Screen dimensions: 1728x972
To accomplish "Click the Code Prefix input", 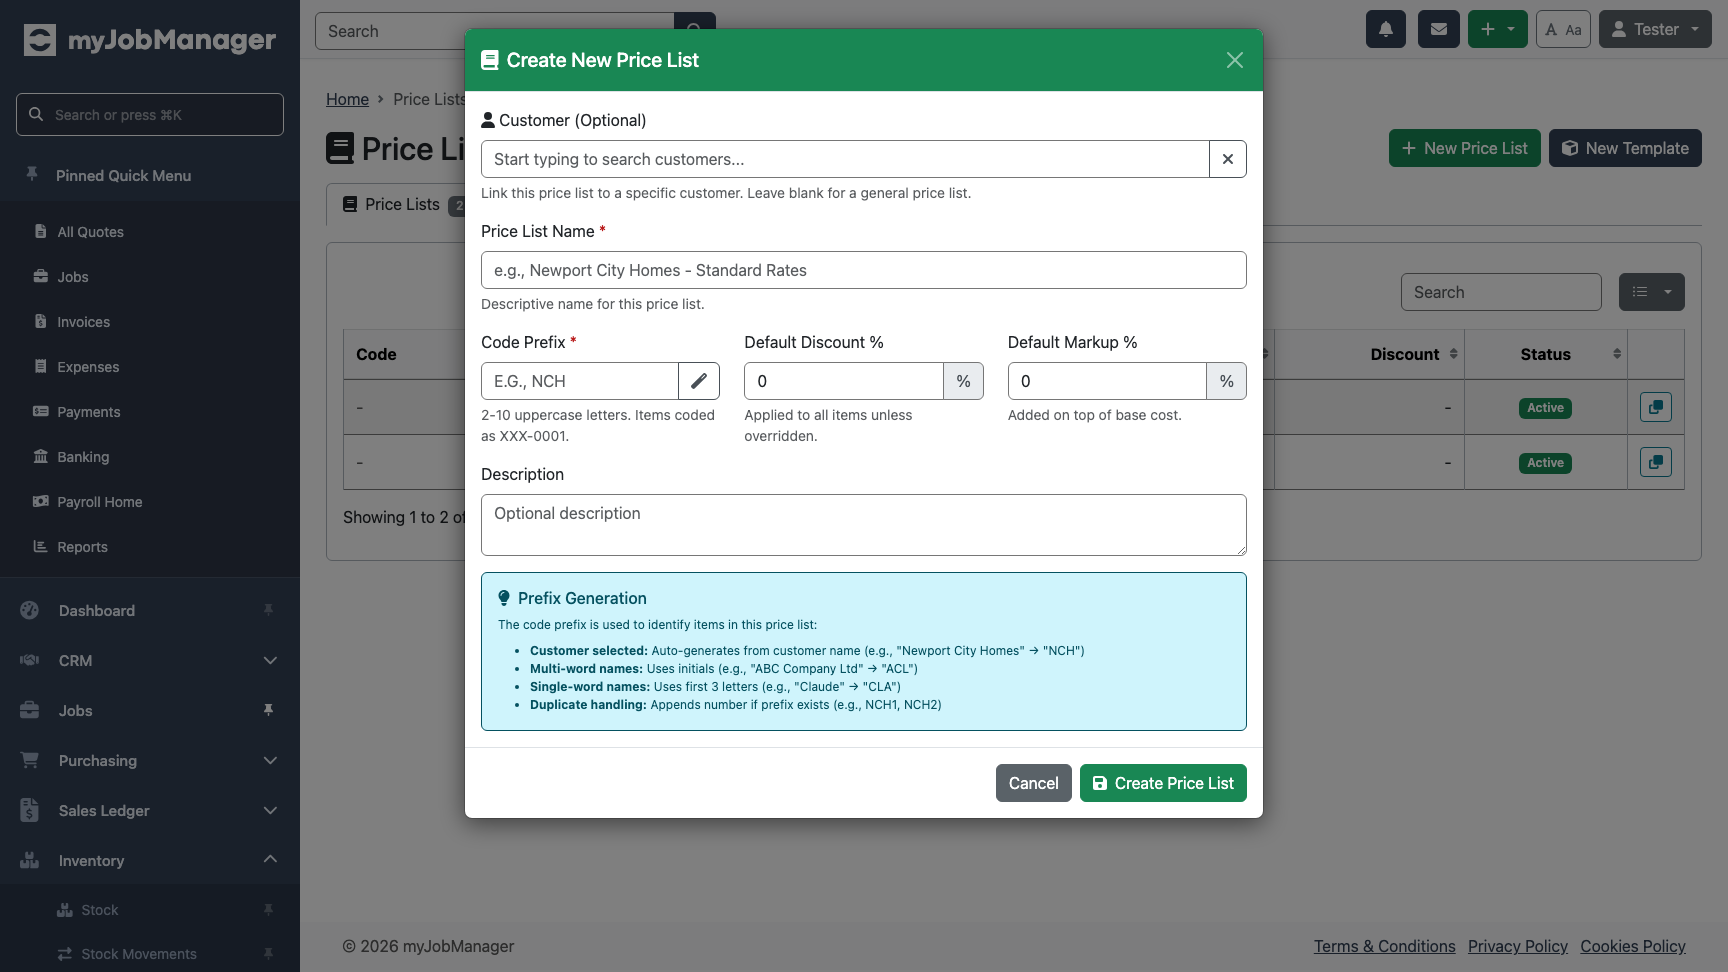I will 580,381.
